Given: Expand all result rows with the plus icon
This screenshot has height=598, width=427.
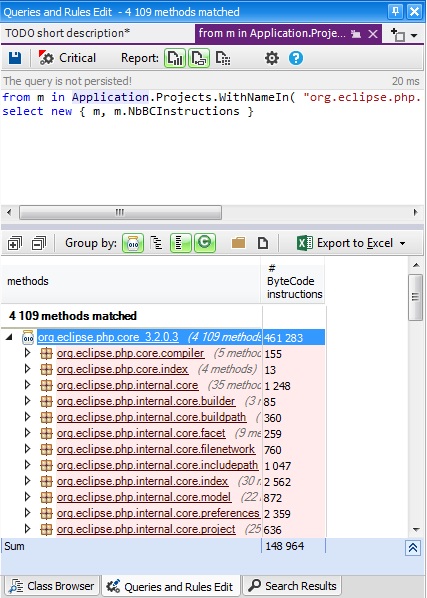Looking at the screenshot, I should 15,243.
